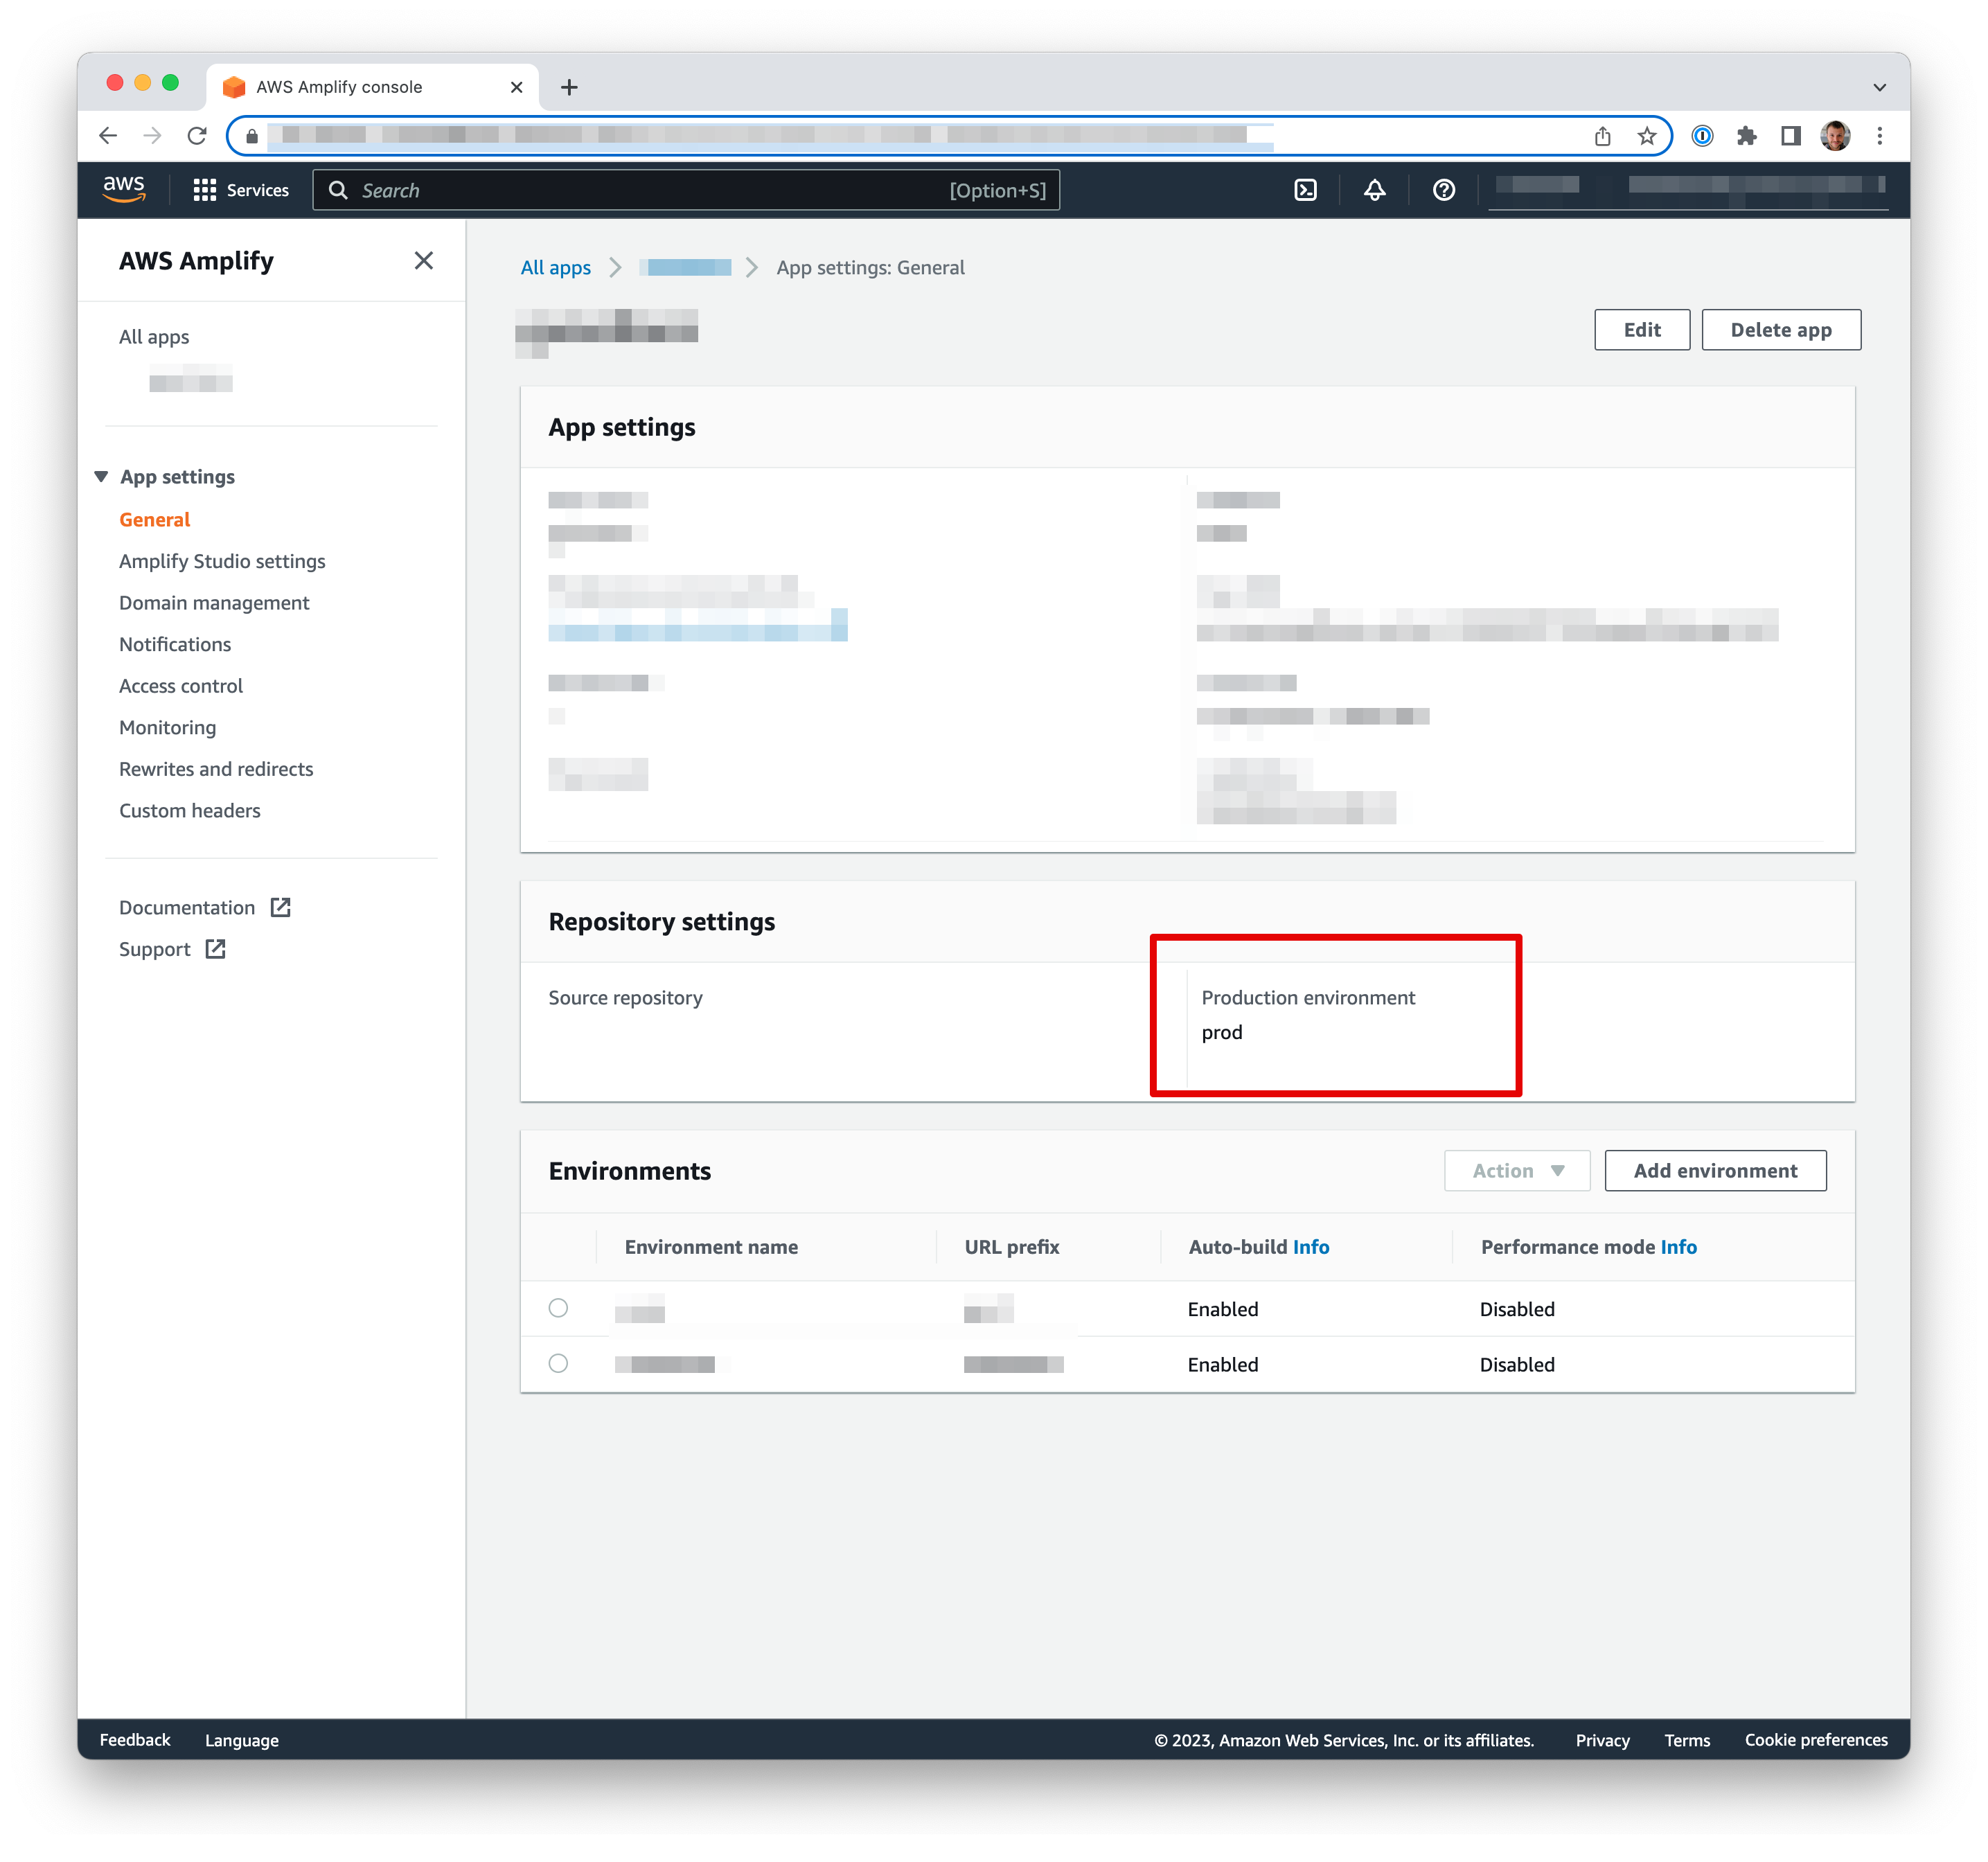Click the Add environment button
The width and height of the screenshot is (1988, 1862).
coord(1714,1171)
